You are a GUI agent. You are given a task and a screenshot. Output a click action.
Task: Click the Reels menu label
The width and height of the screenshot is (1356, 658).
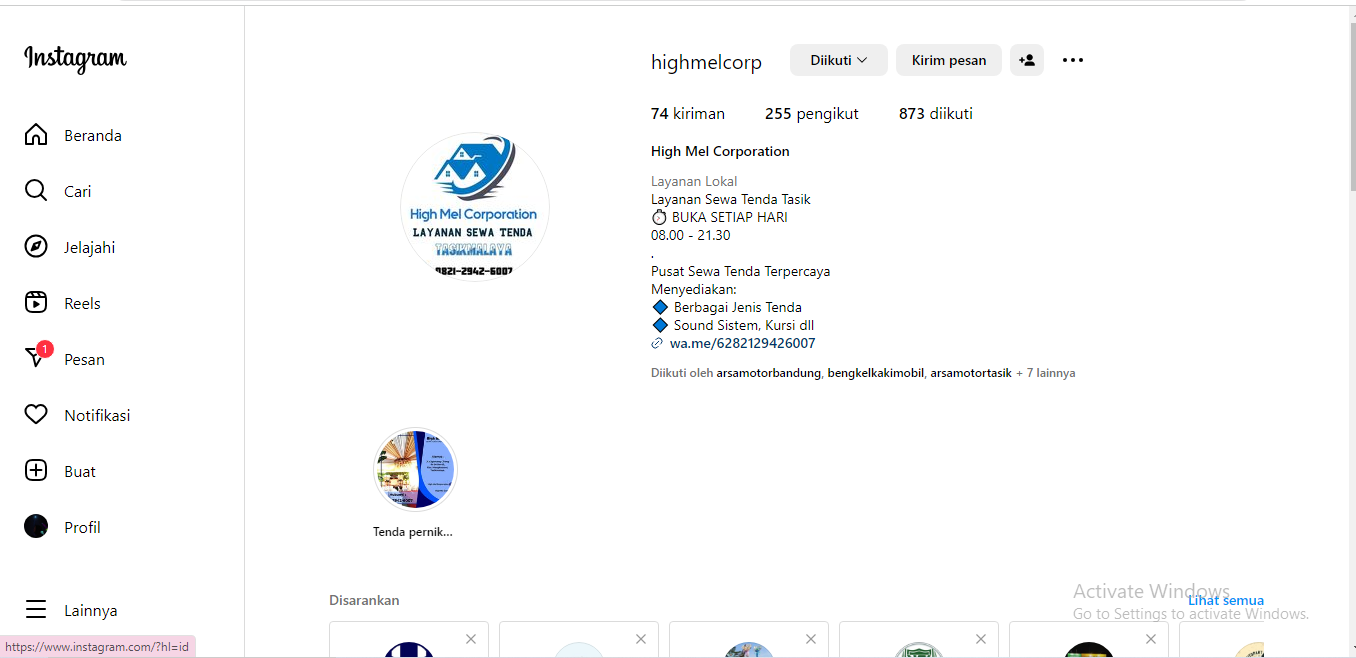pyautogui.click(x=82, y=303)
